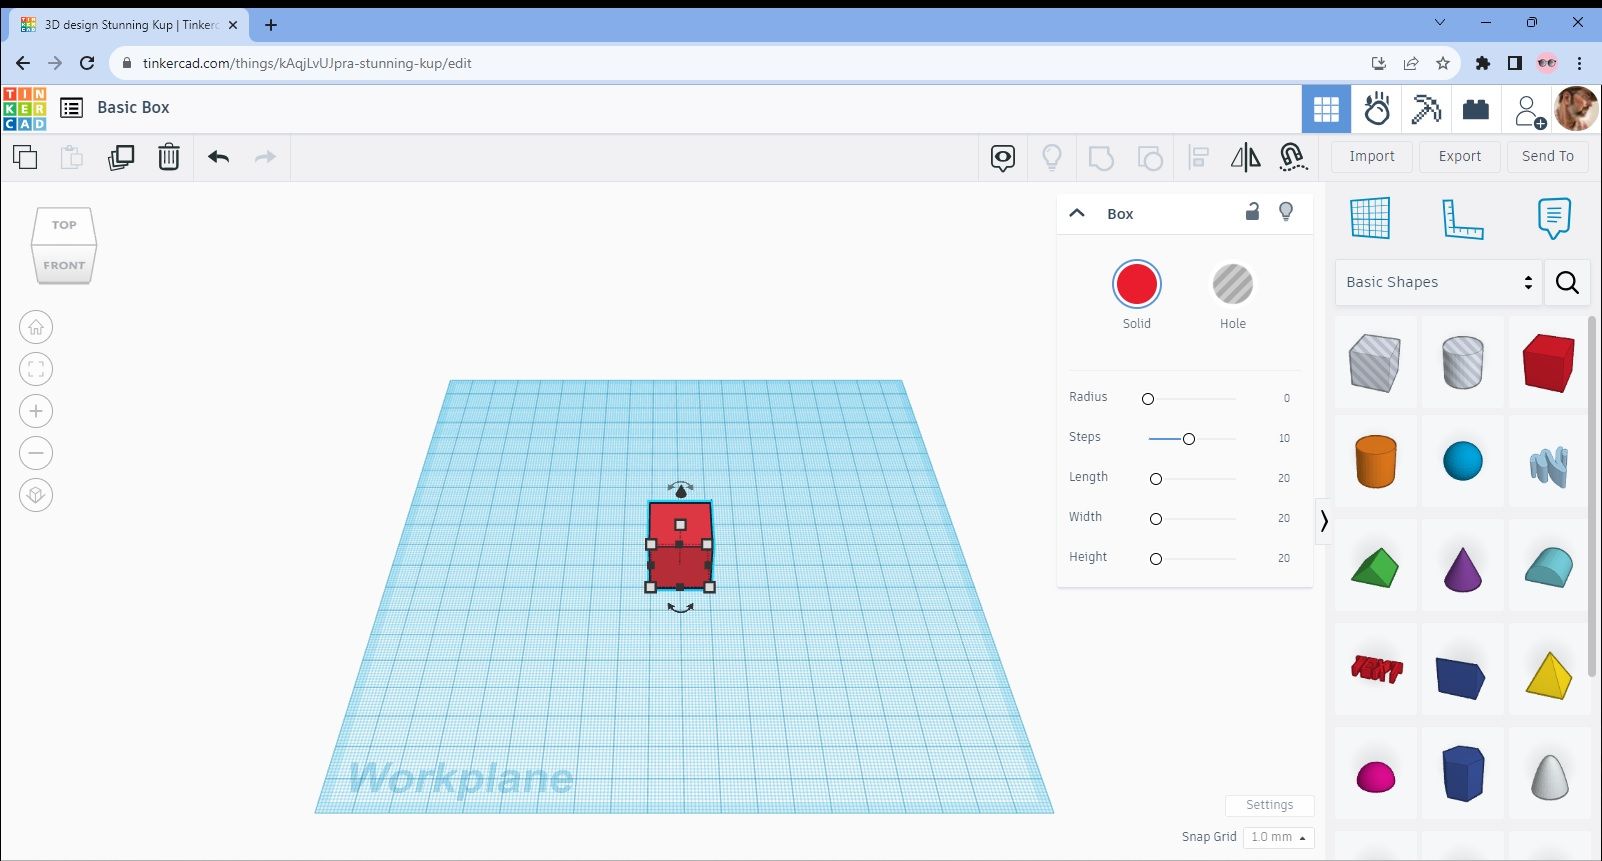The height and width of the screenshot is (861, 1602).
Task: Adjust the Width slider handle
Action: [1156, 519]
